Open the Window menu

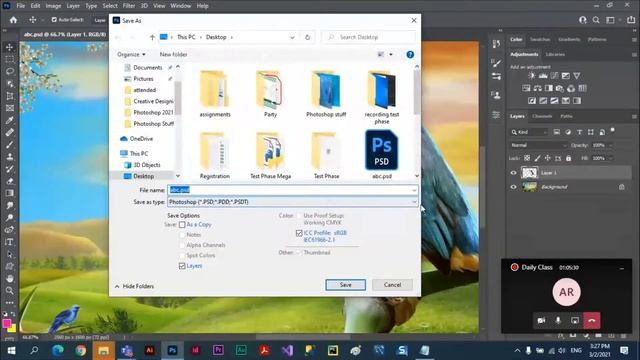pyautogui.click(x=180, y=6)
